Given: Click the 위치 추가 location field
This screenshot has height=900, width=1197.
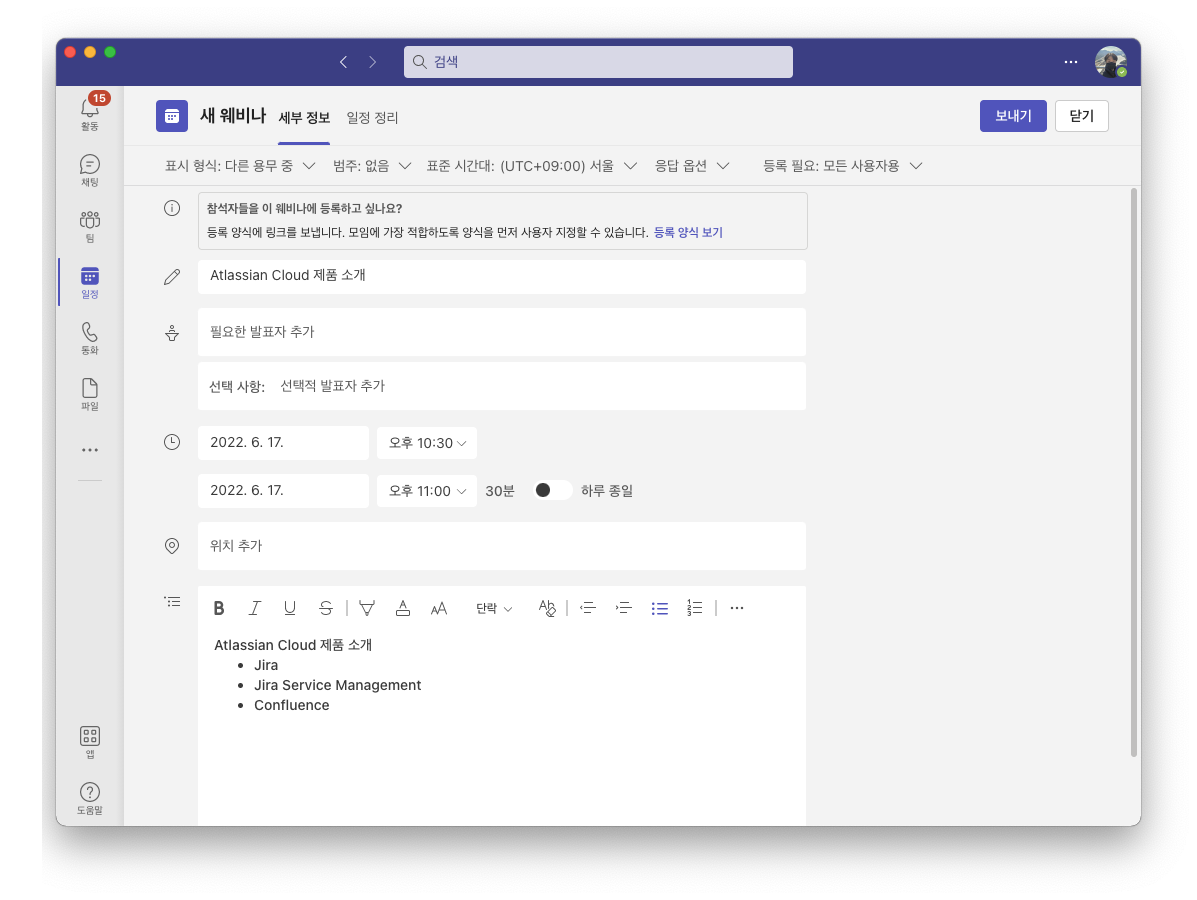Looking at the screenshot, I should click(502, 546).
